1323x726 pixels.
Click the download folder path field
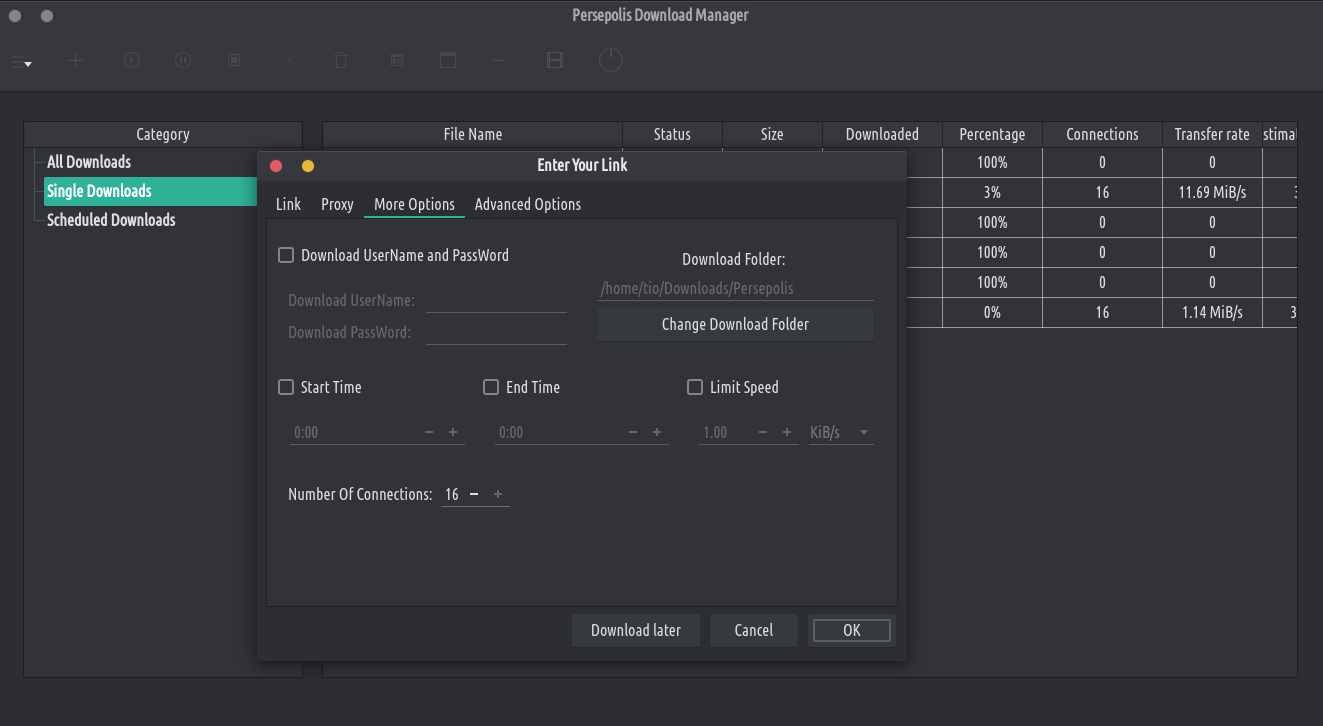point(735,288)
